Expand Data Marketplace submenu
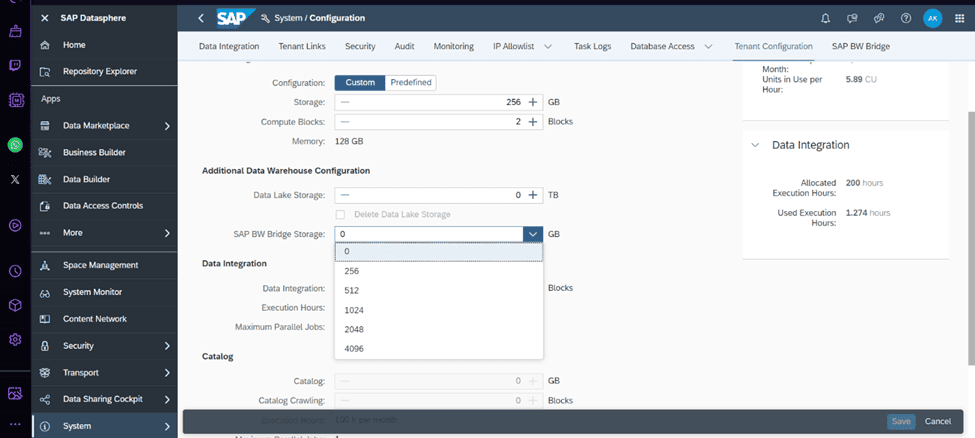The width and height of the screenshot is (975, 438). tap(167, 126)
